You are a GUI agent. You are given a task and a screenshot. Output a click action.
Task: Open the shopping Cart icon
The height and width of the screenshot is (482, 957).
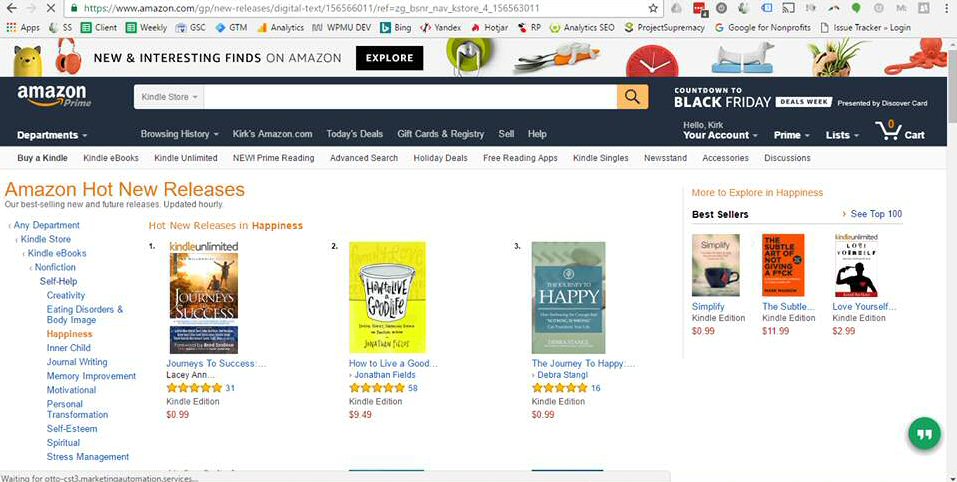click(x=900, y=131)
